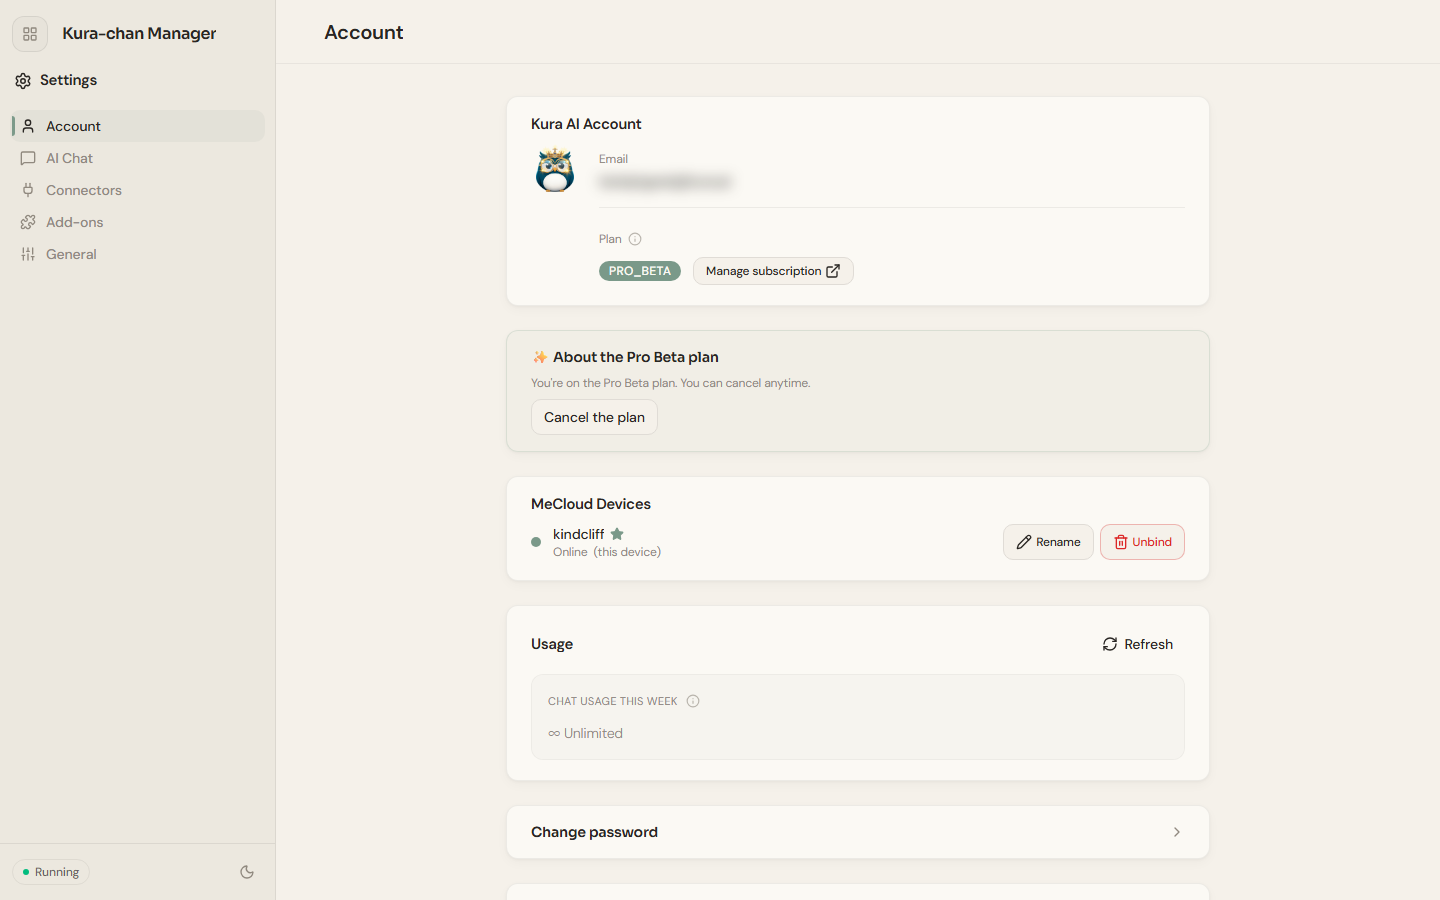Click the plug icon next to Connectors
The width and height of the screenshot is (1440, 900).
click(x=28, y=190)
